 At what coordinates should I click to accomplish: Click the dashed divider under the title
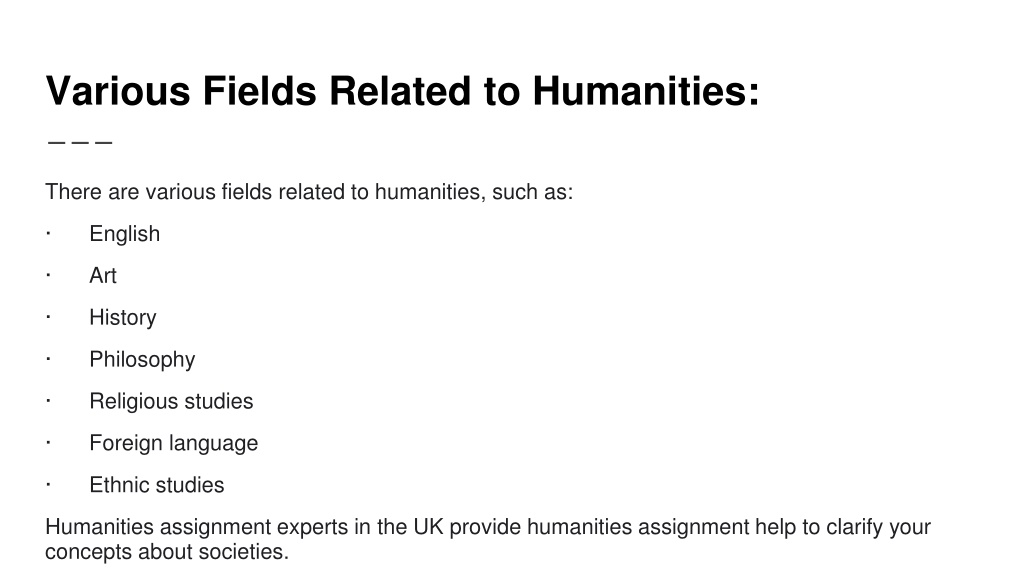point(80,142)
